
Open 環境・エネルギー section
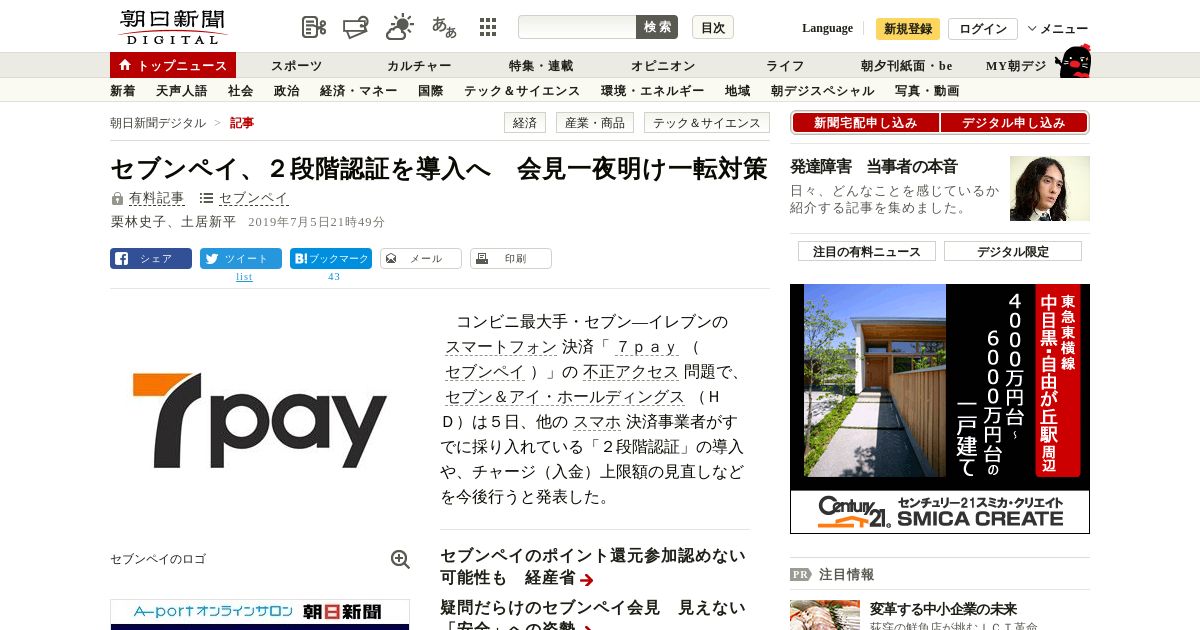(653, 90)
